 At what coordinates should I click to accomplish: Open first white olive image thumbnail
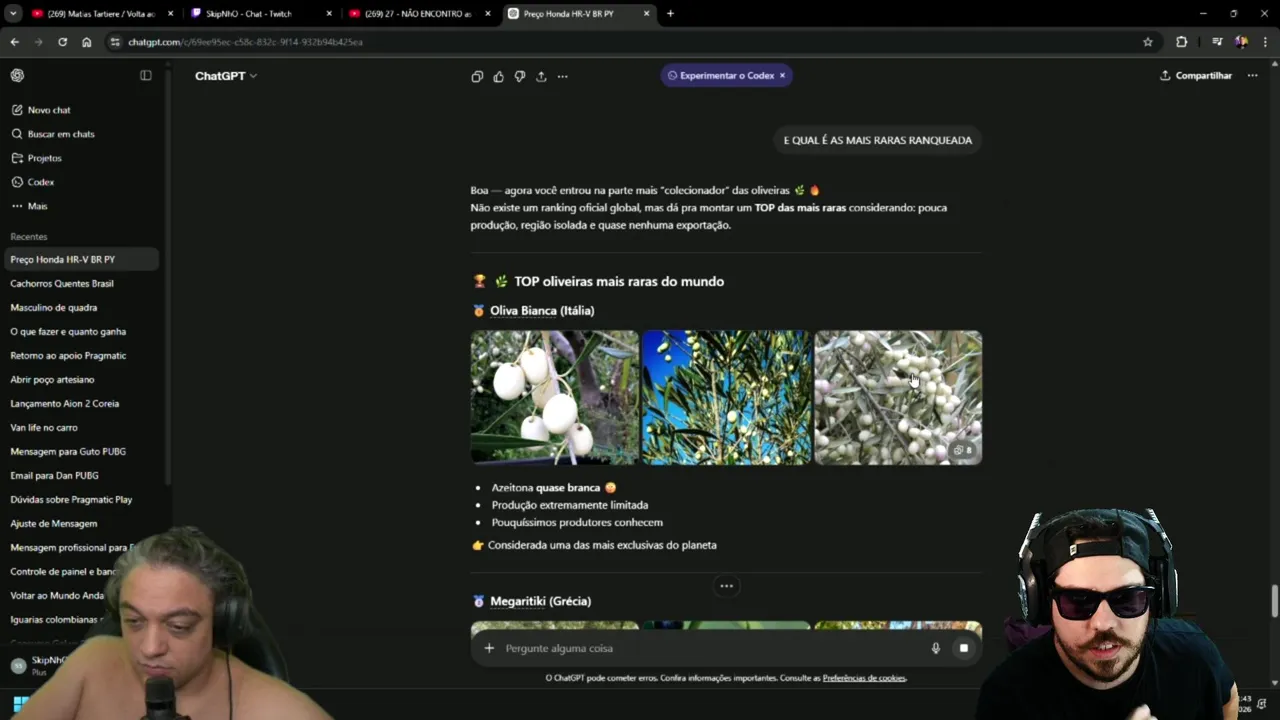[x=555, y=397]
